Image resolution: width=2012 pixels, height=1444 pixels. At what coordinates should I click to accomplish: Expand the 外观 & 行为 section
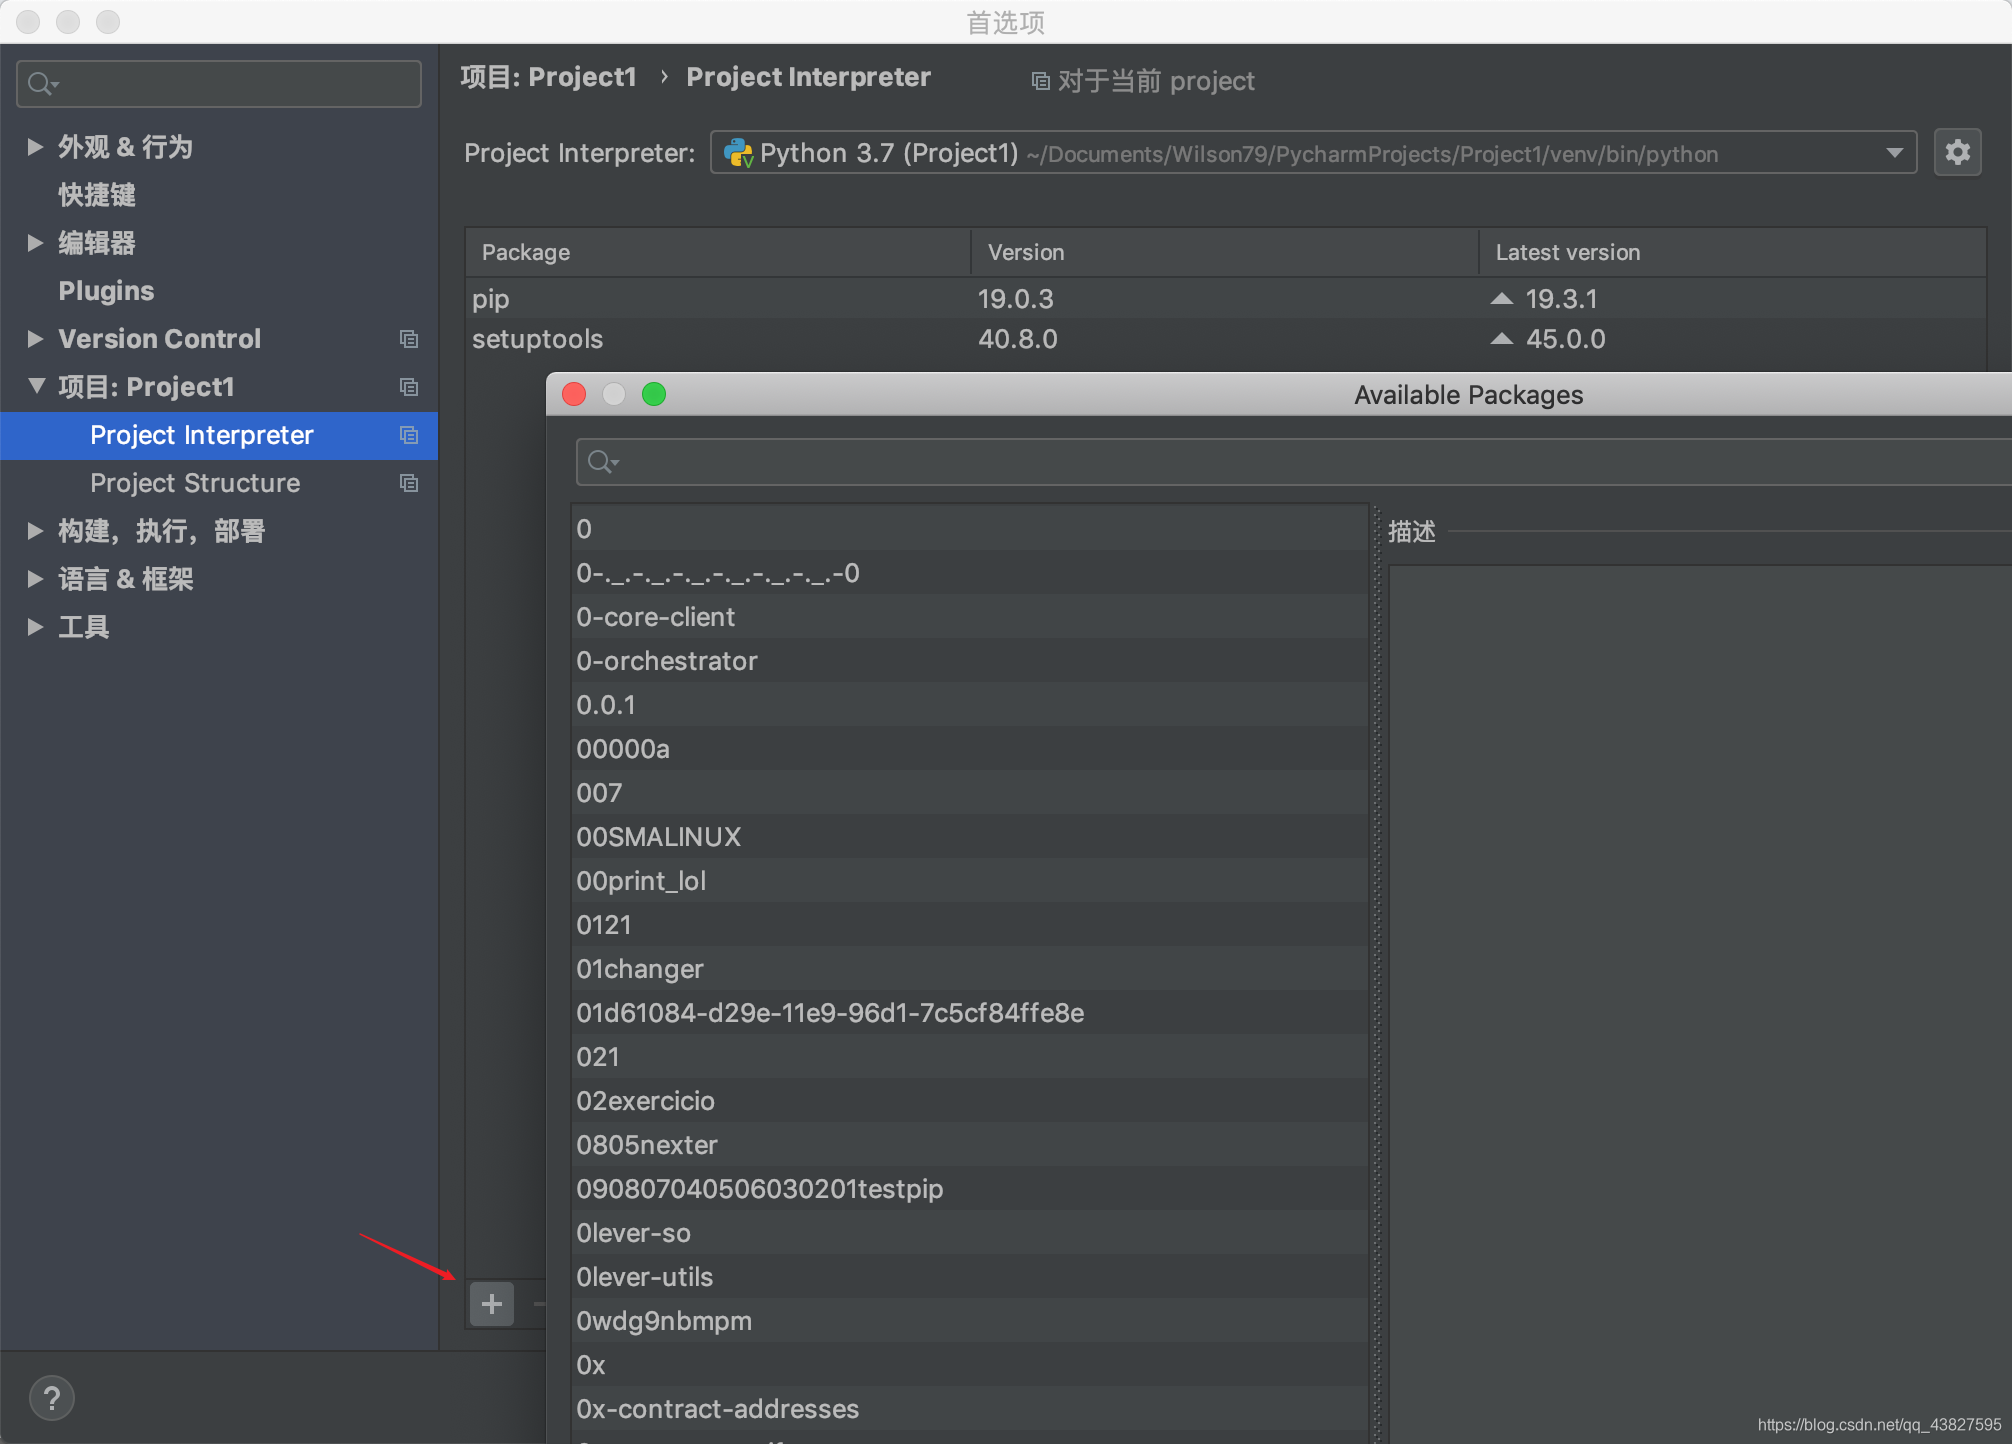[x=35, y=147]
